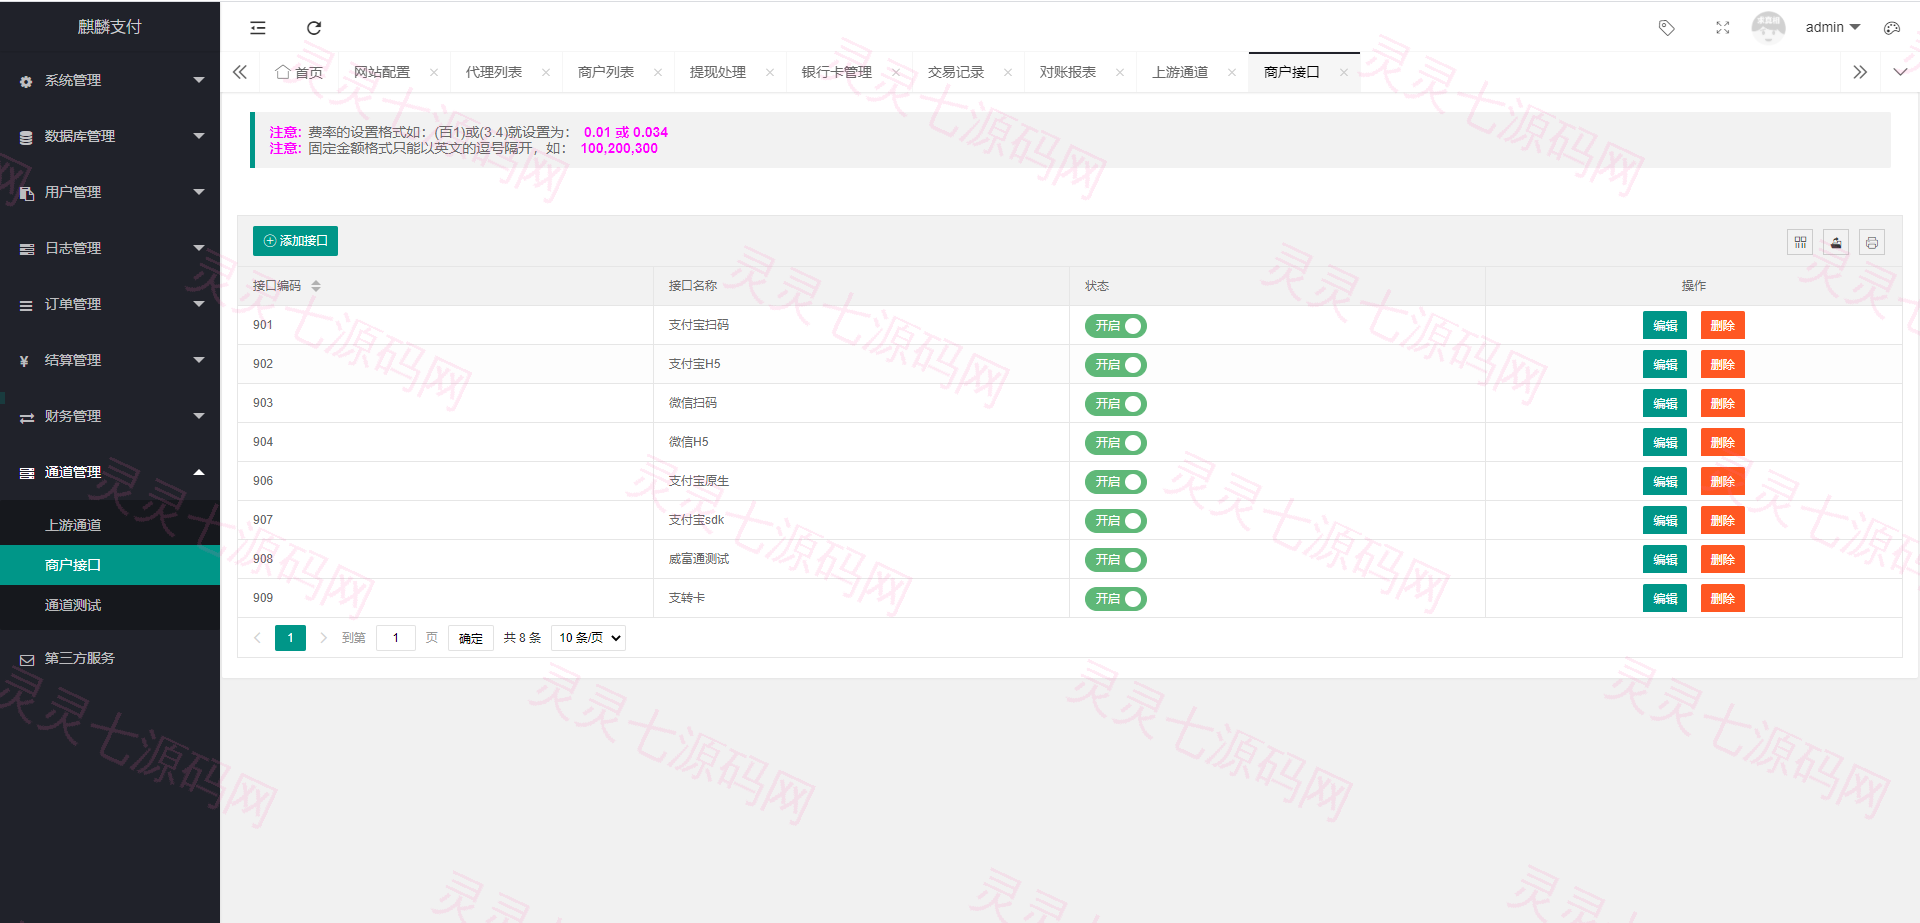
Task: Toggle the fullscreen icon in the header
Action: (1722, 28)
